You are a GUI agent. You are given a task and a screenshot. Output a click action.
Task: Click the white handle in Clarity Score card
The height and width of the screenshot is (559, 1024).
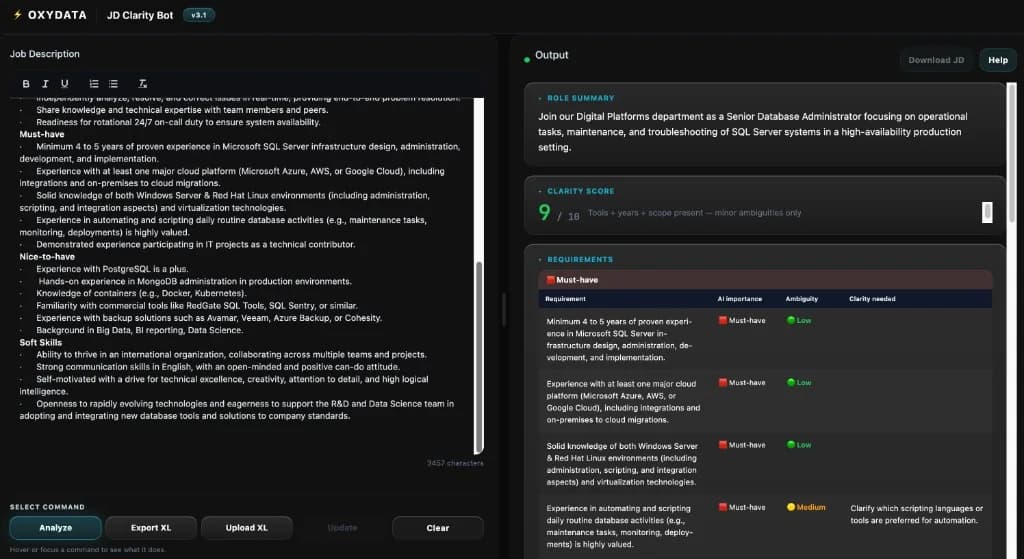(987, 212)
